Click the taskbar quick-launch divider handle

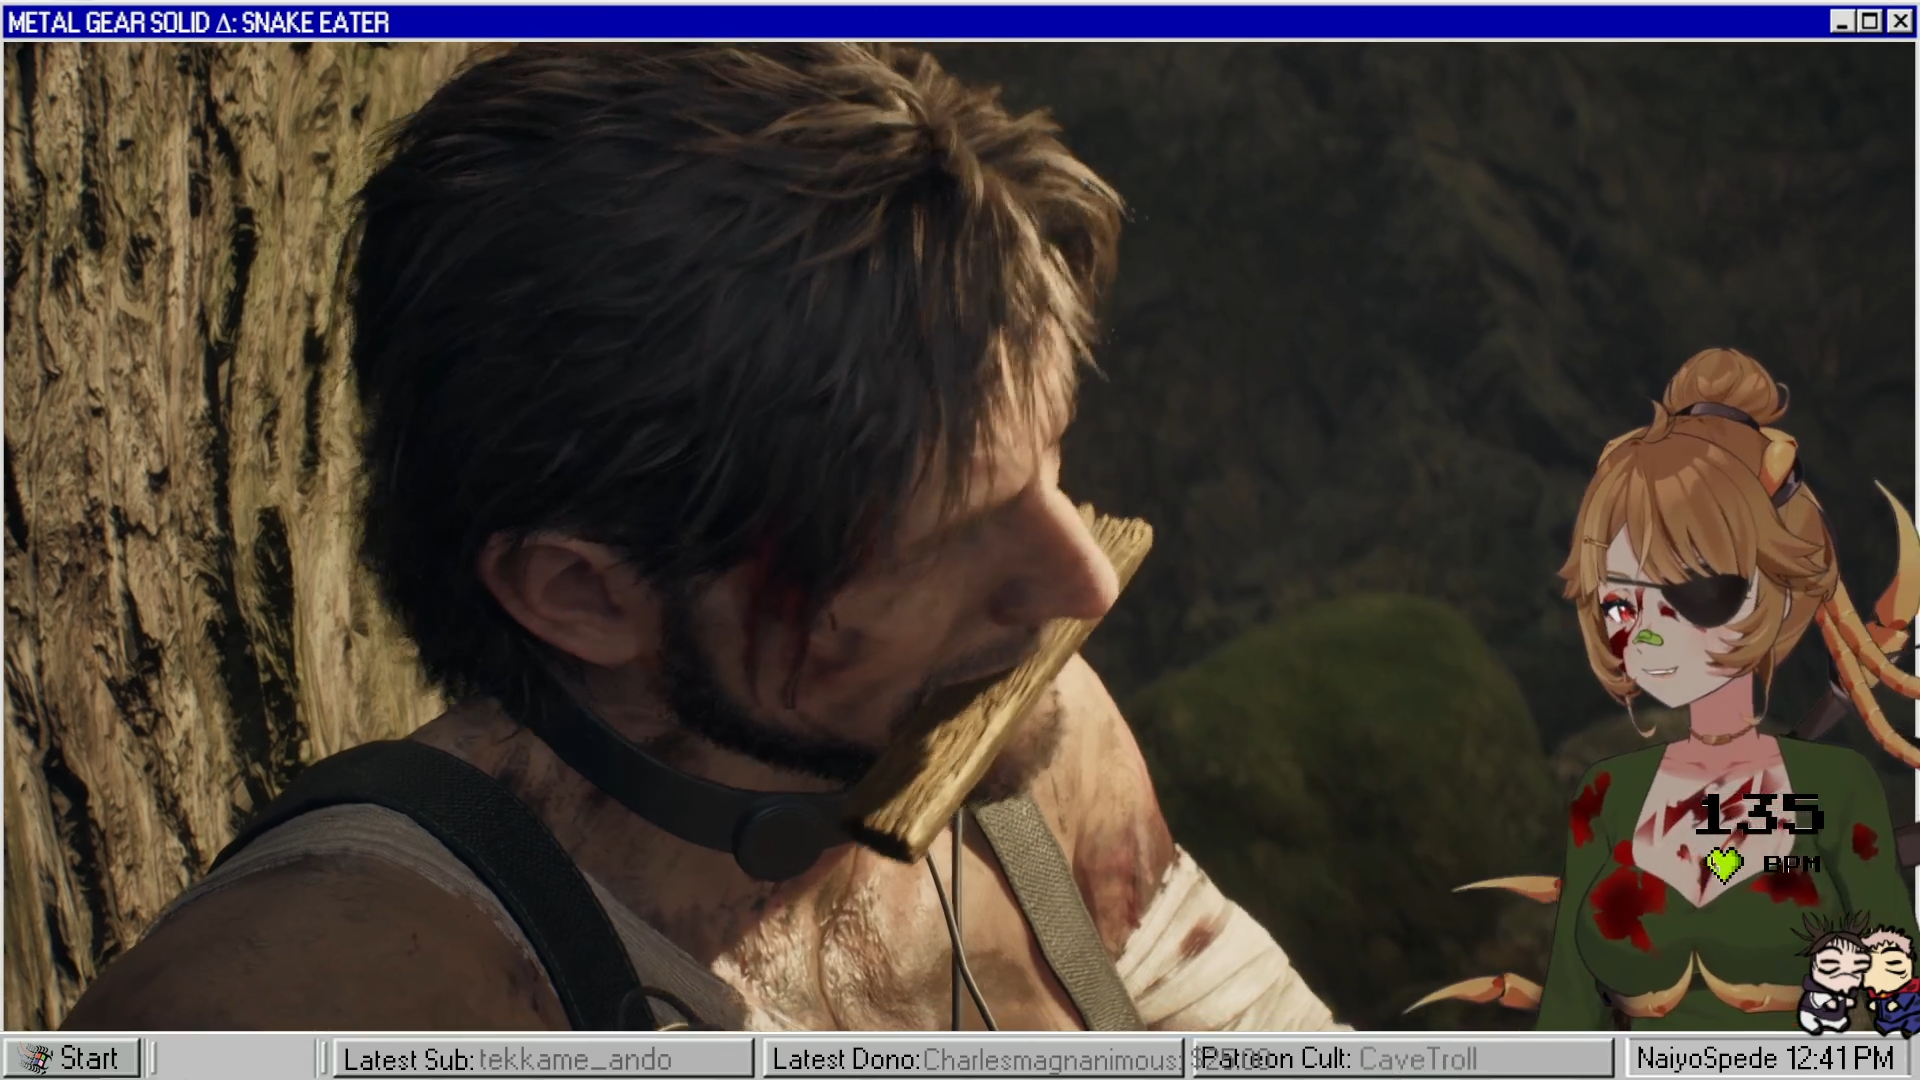154,1058
